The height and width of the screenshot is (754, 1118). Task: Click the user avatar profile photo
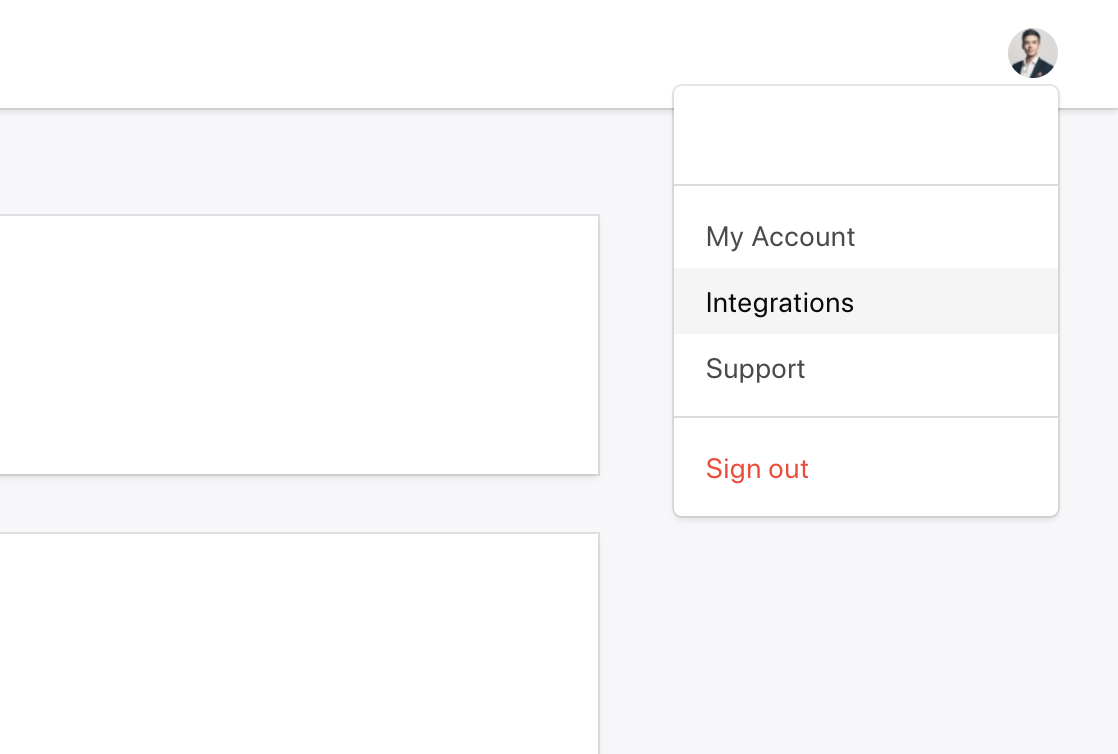click(1032, 54)
